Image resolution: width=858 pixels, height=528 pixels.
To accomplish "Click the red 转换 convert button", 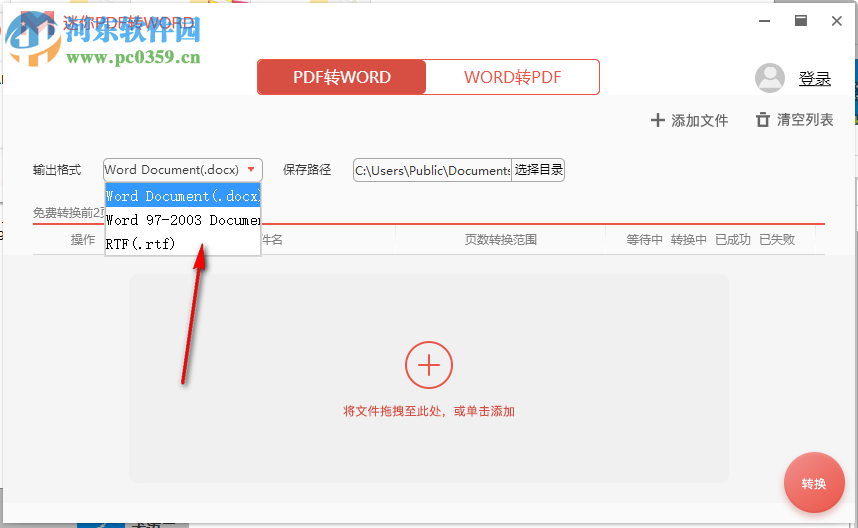I will point(814,483).
